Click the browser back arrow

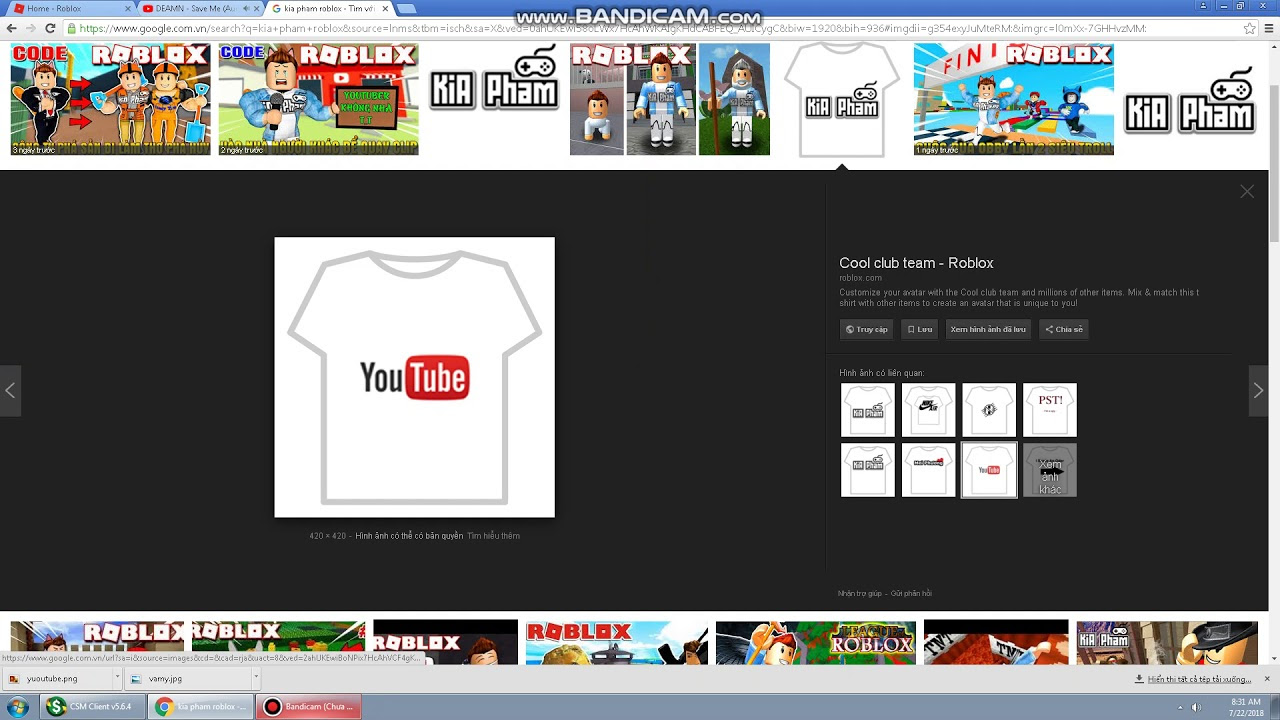(11, 28)
